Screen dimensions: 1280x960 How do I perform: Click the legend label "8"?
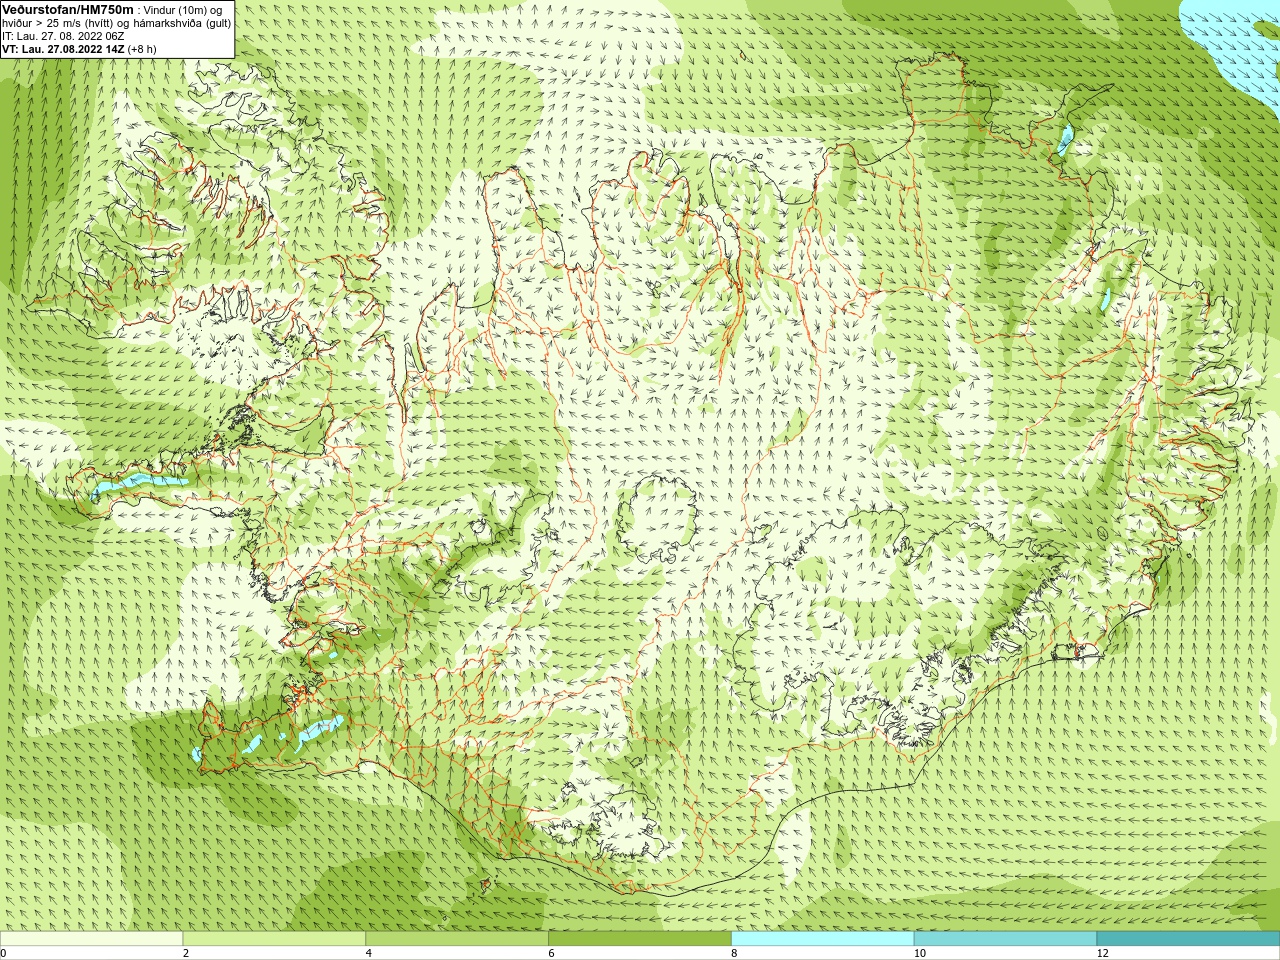pyautogui.click(x=734, y=953)
